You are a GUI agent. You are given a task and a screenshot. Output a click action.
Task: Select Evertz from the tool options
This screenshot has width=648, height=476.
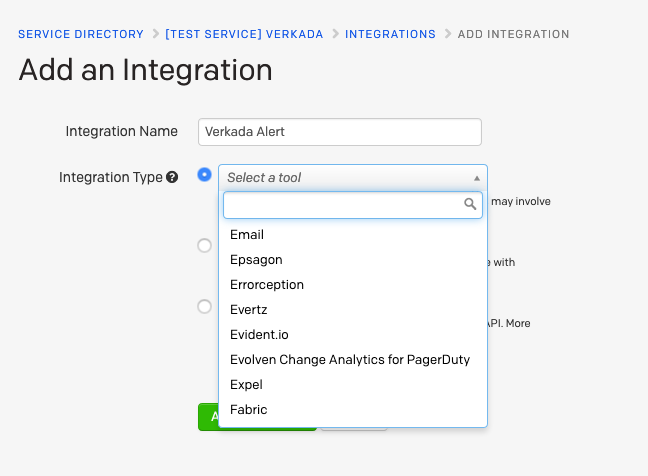tap(249, 310)
